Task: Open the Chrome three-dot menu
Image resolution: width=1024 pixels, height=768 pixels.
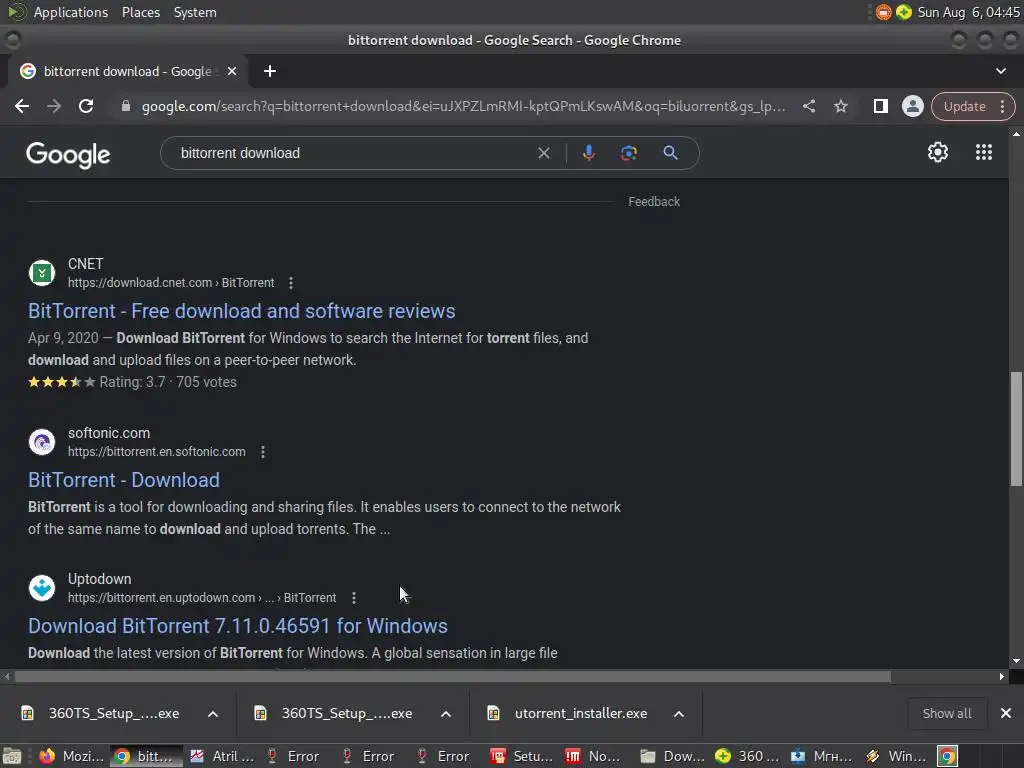Action: click(1002, 106)
